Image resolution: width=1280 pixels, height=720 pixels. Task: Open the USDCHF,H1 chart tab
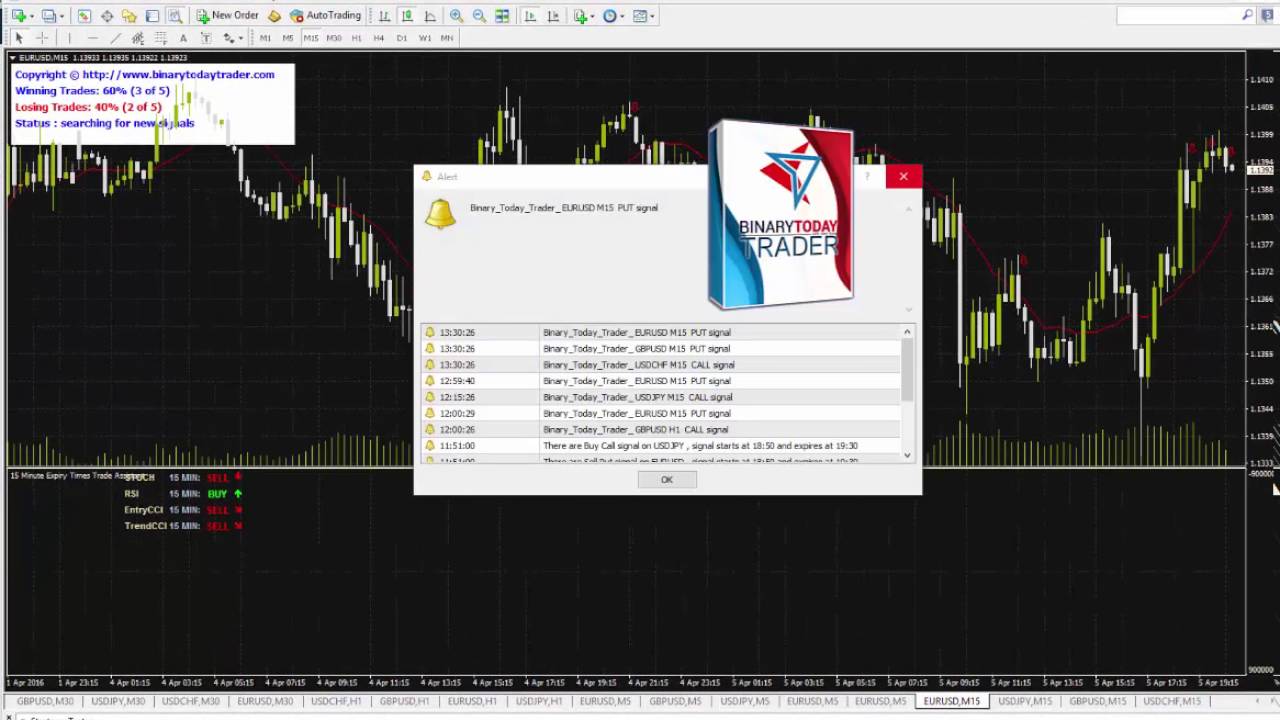click(335, 701)
